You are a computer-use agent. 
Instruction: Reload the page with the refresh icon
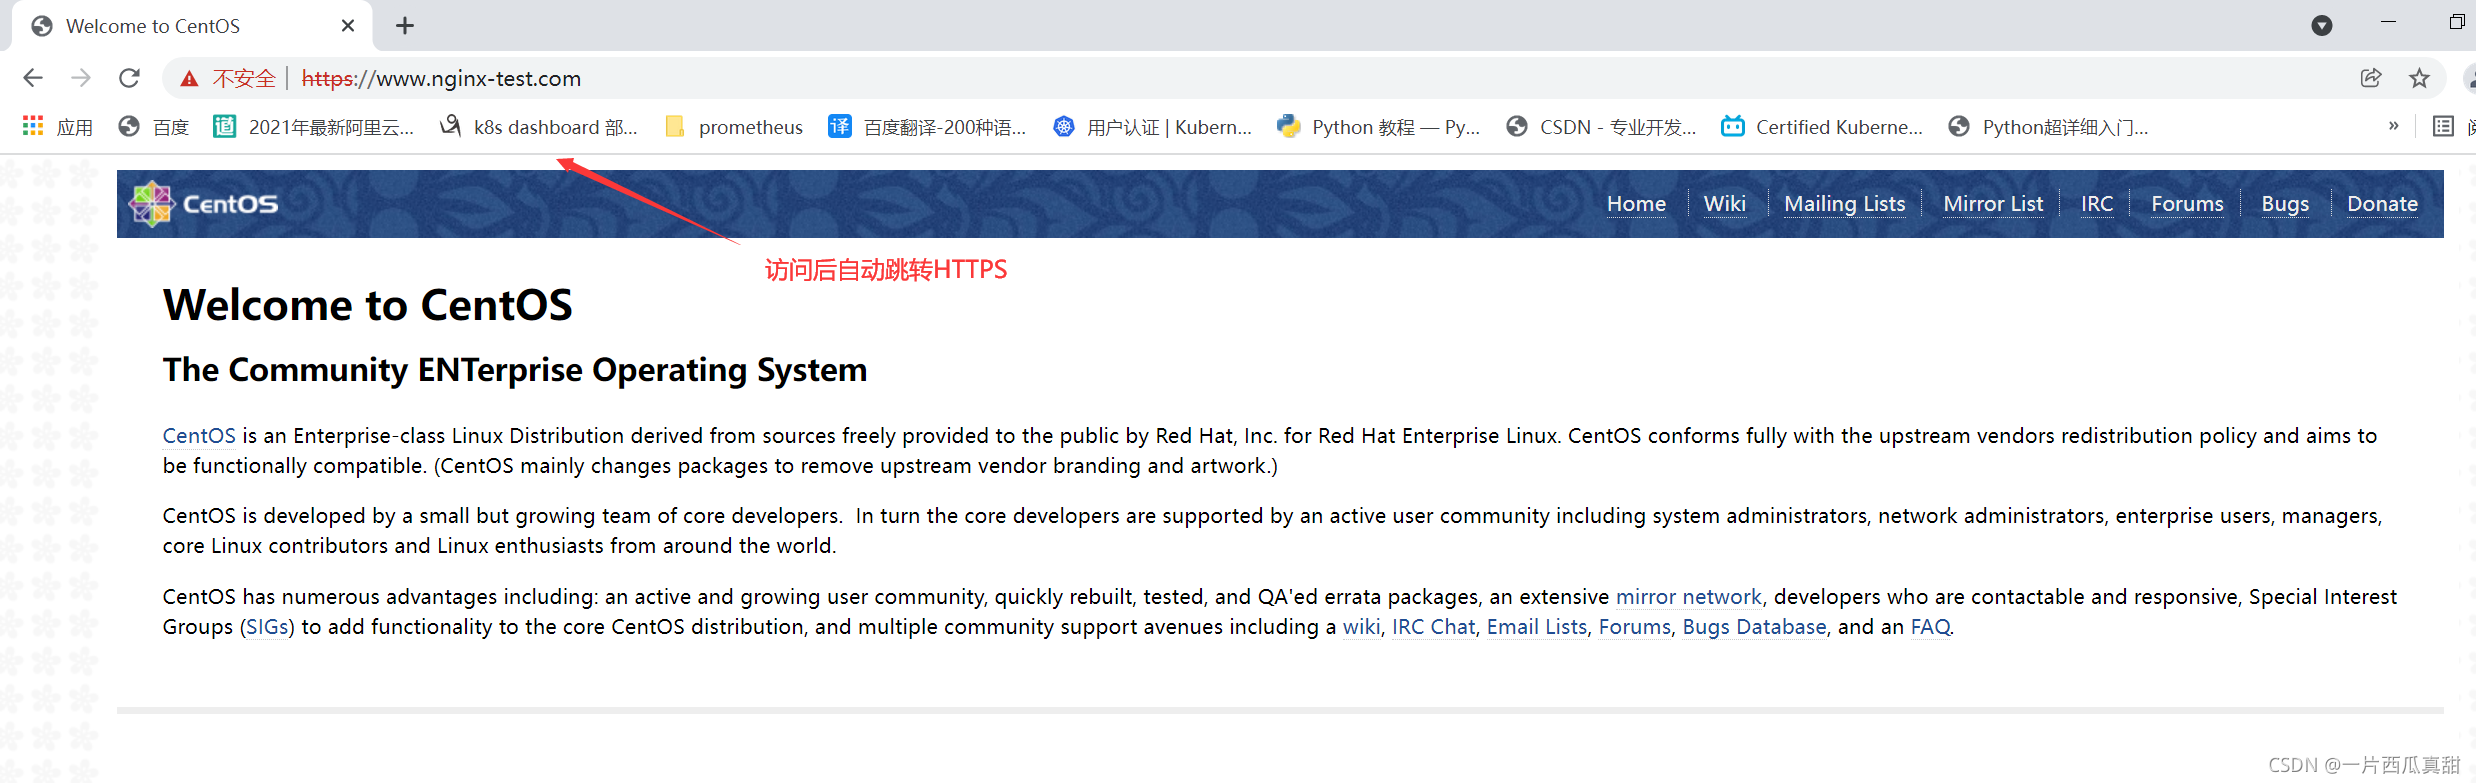pyautogui.click(x=129, y=78)
